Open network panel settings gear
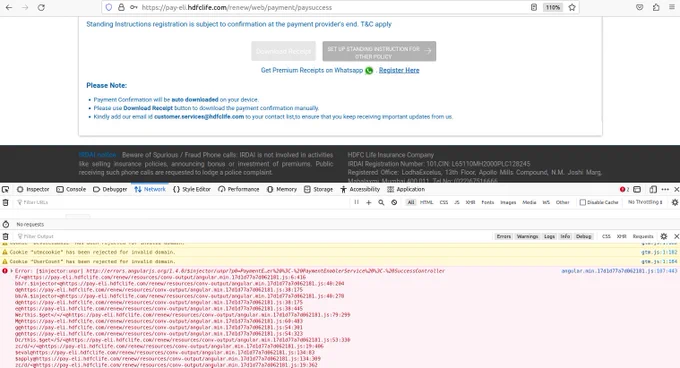The height and width of the screenshot is (368, 680). 675,202
